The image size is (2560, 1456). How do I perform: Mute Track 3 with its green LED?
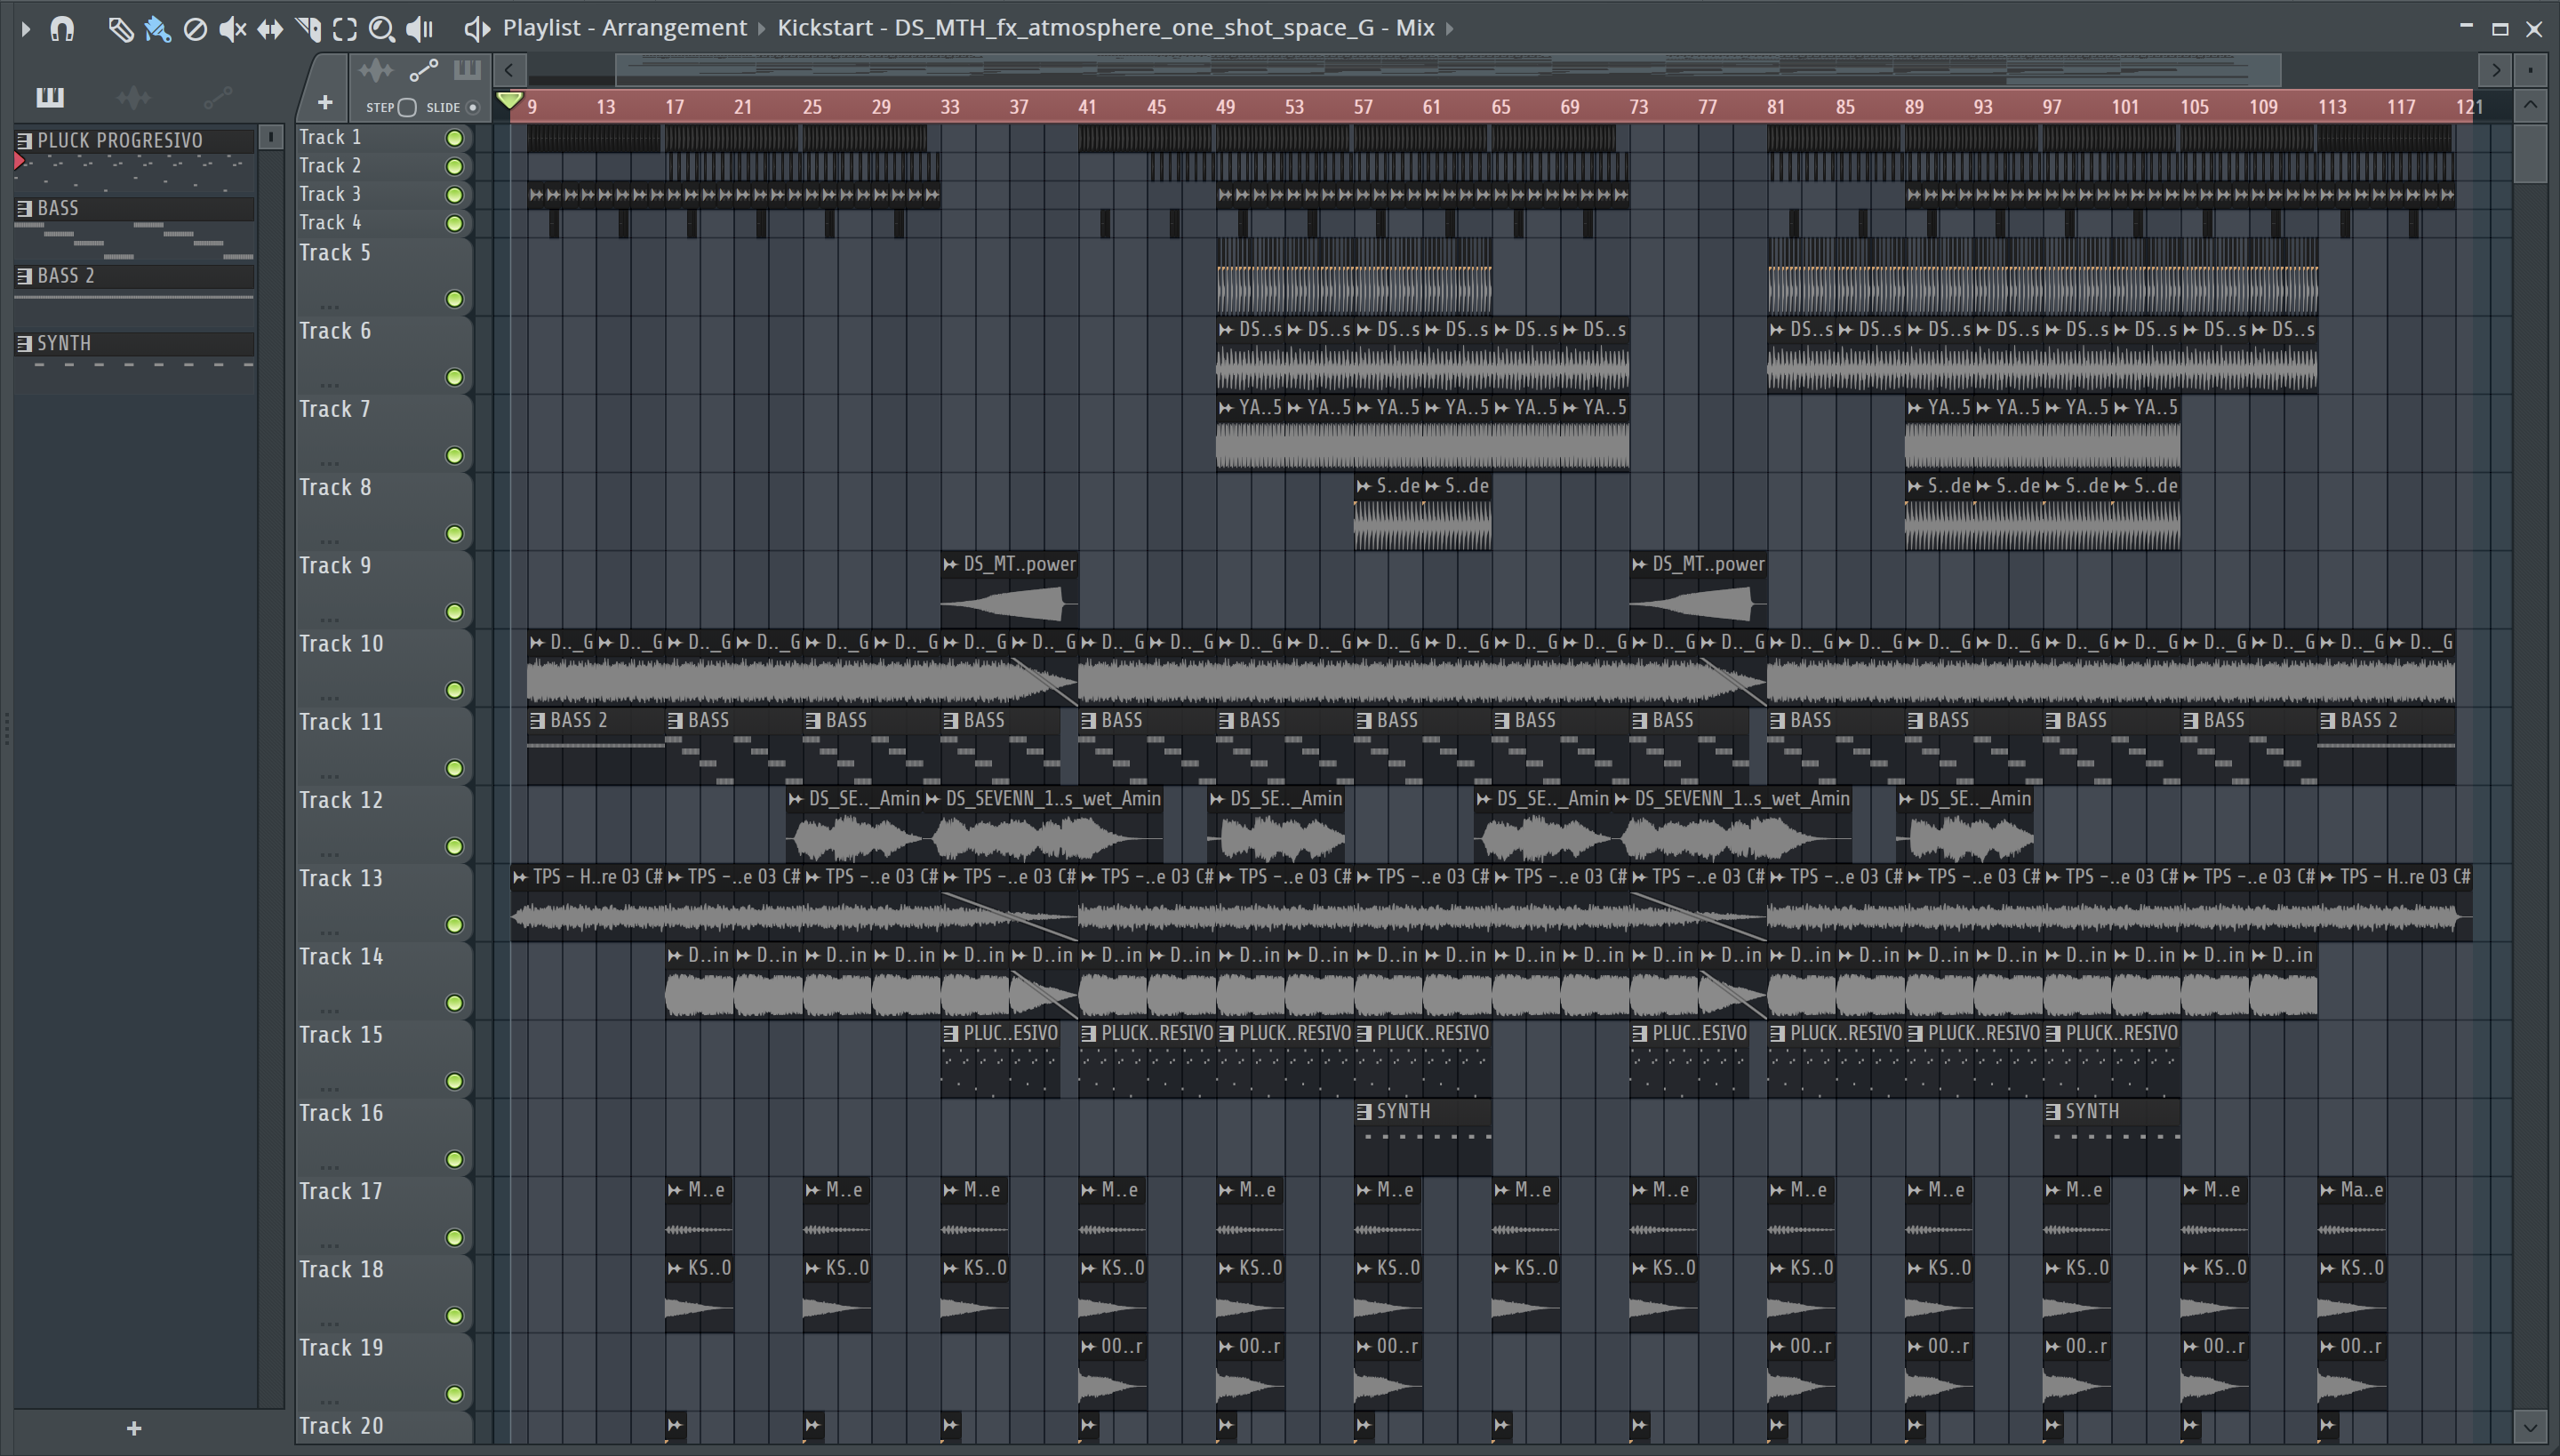(454, 195)
